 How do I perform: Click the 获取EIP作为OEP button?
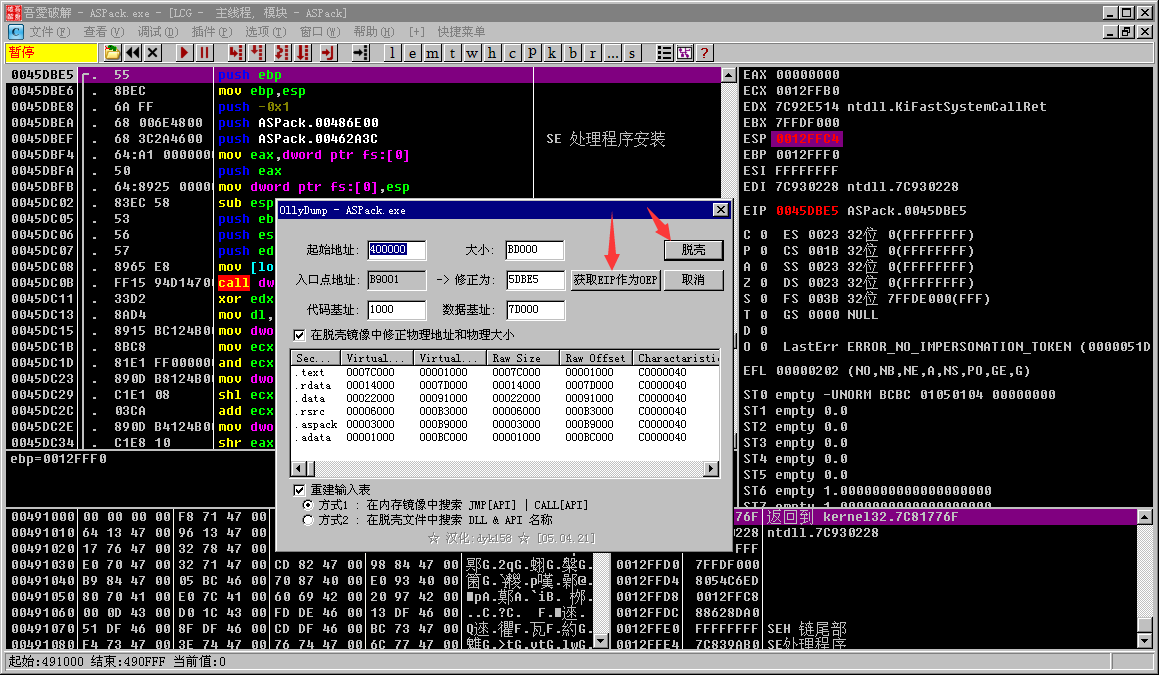coord(615,280)
